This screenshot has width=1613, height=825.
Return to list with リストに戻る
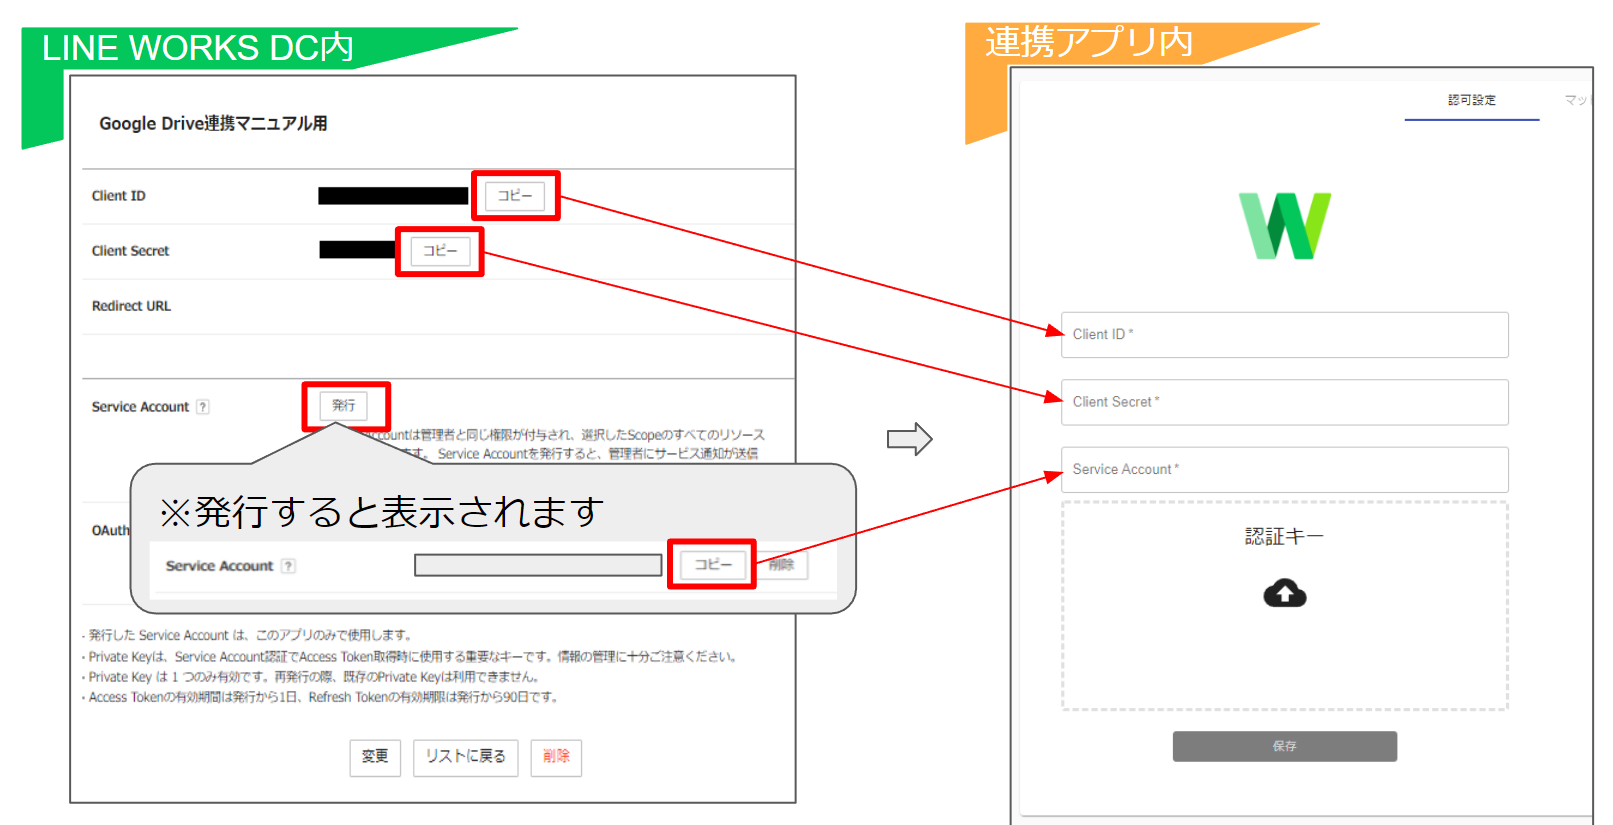[x=465, y=757]
